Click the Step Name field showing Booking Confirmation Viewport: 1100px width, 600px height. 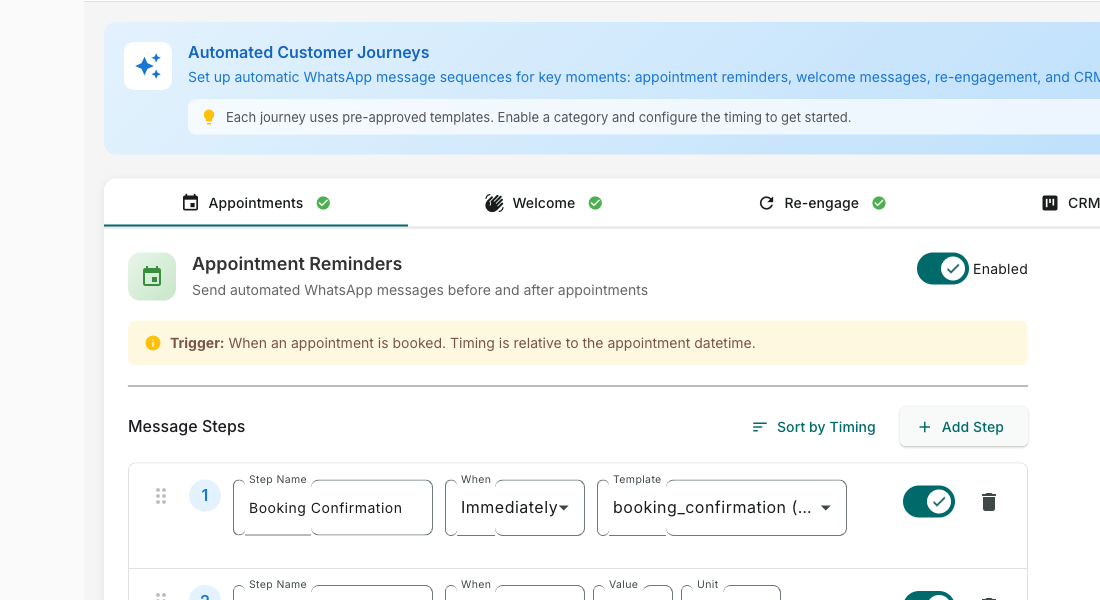pyautogui.click(x=332, y=507)
